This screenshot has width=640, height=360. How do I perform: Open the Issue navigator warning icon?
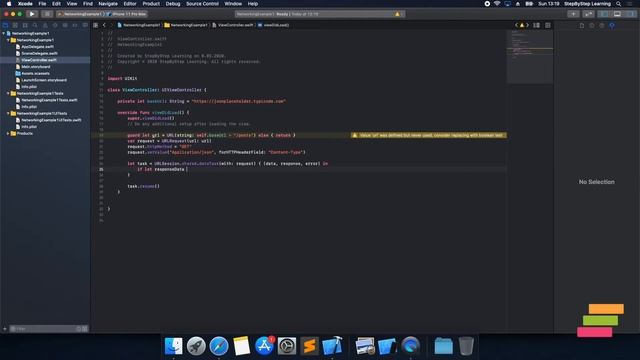tap(45, 25)
